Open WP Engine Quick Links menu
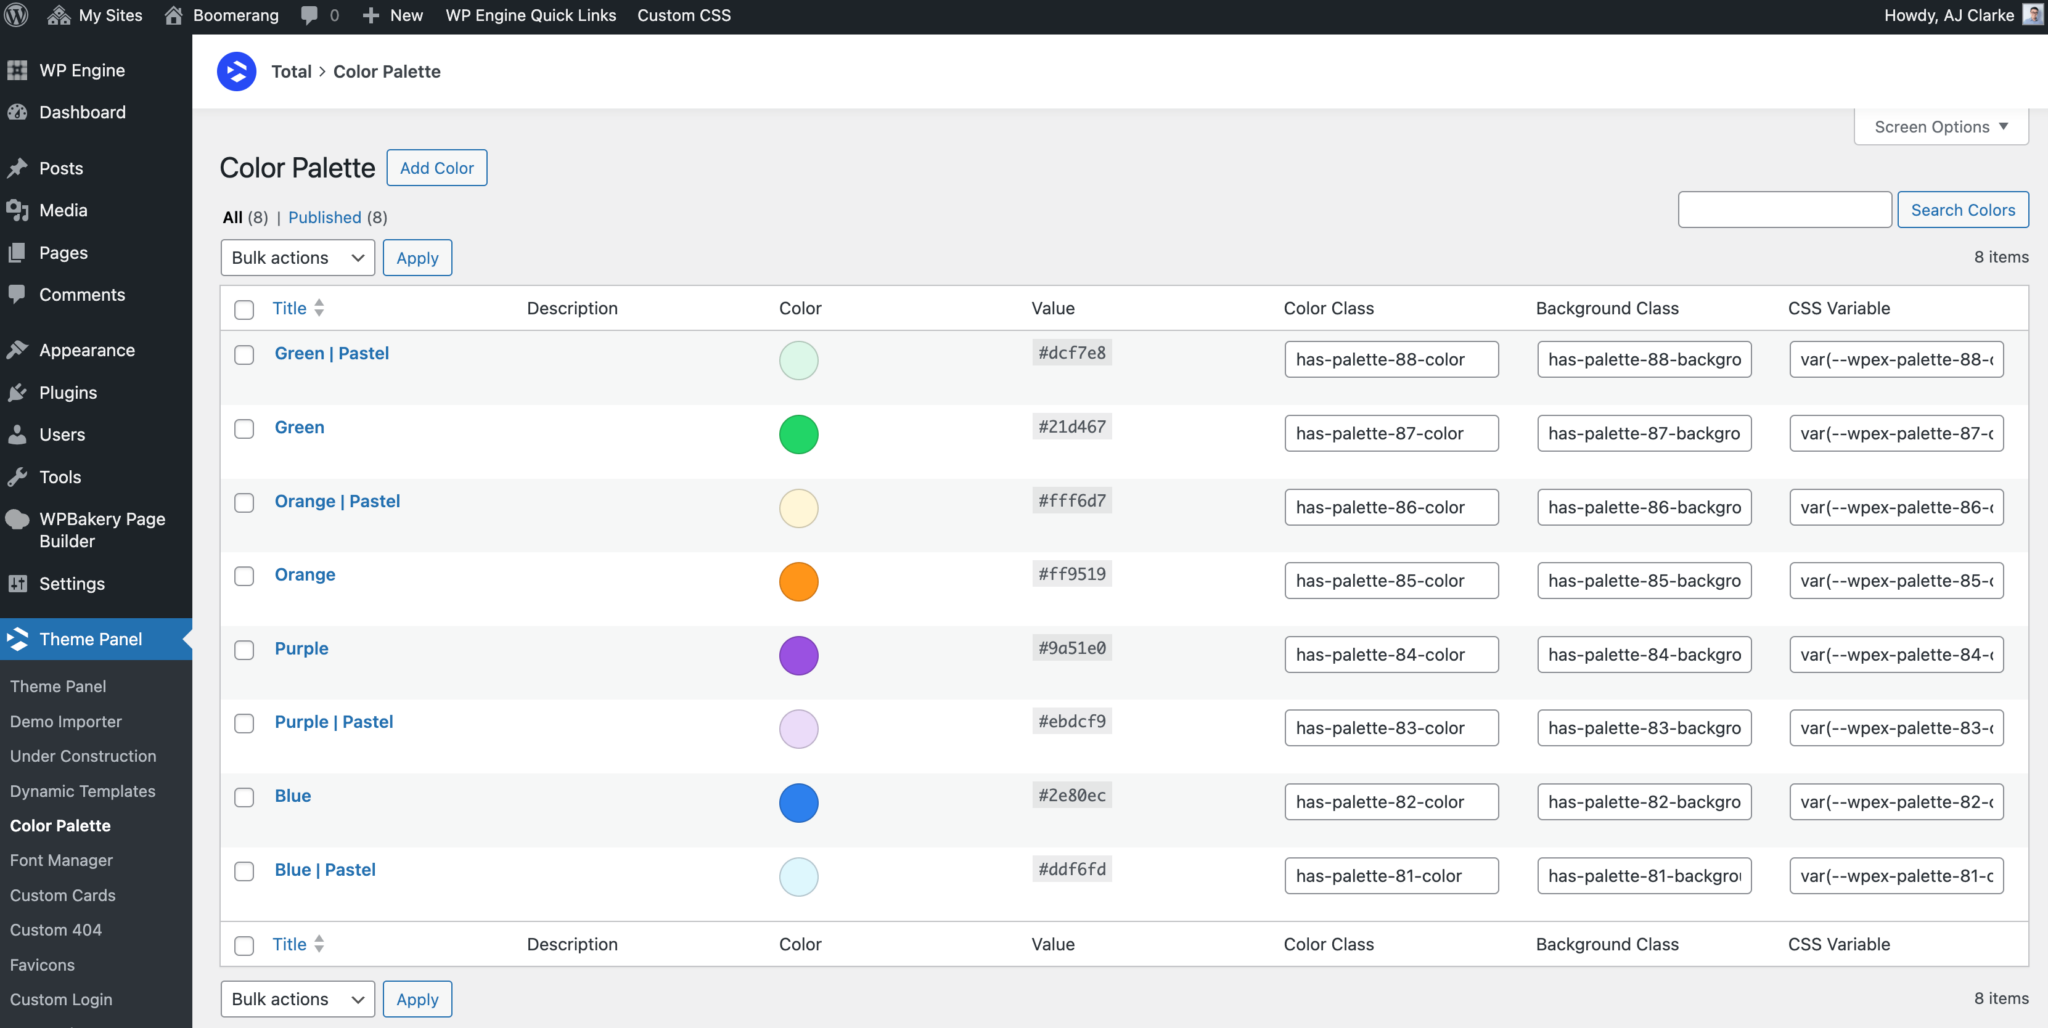Screen dimensions: 2048x1028 click(530, 15)
